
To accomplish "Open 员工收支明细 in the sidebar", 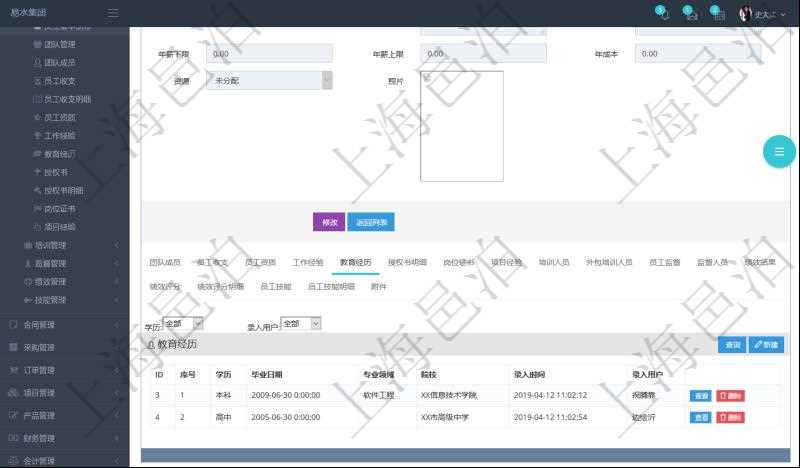I will 67,99.
